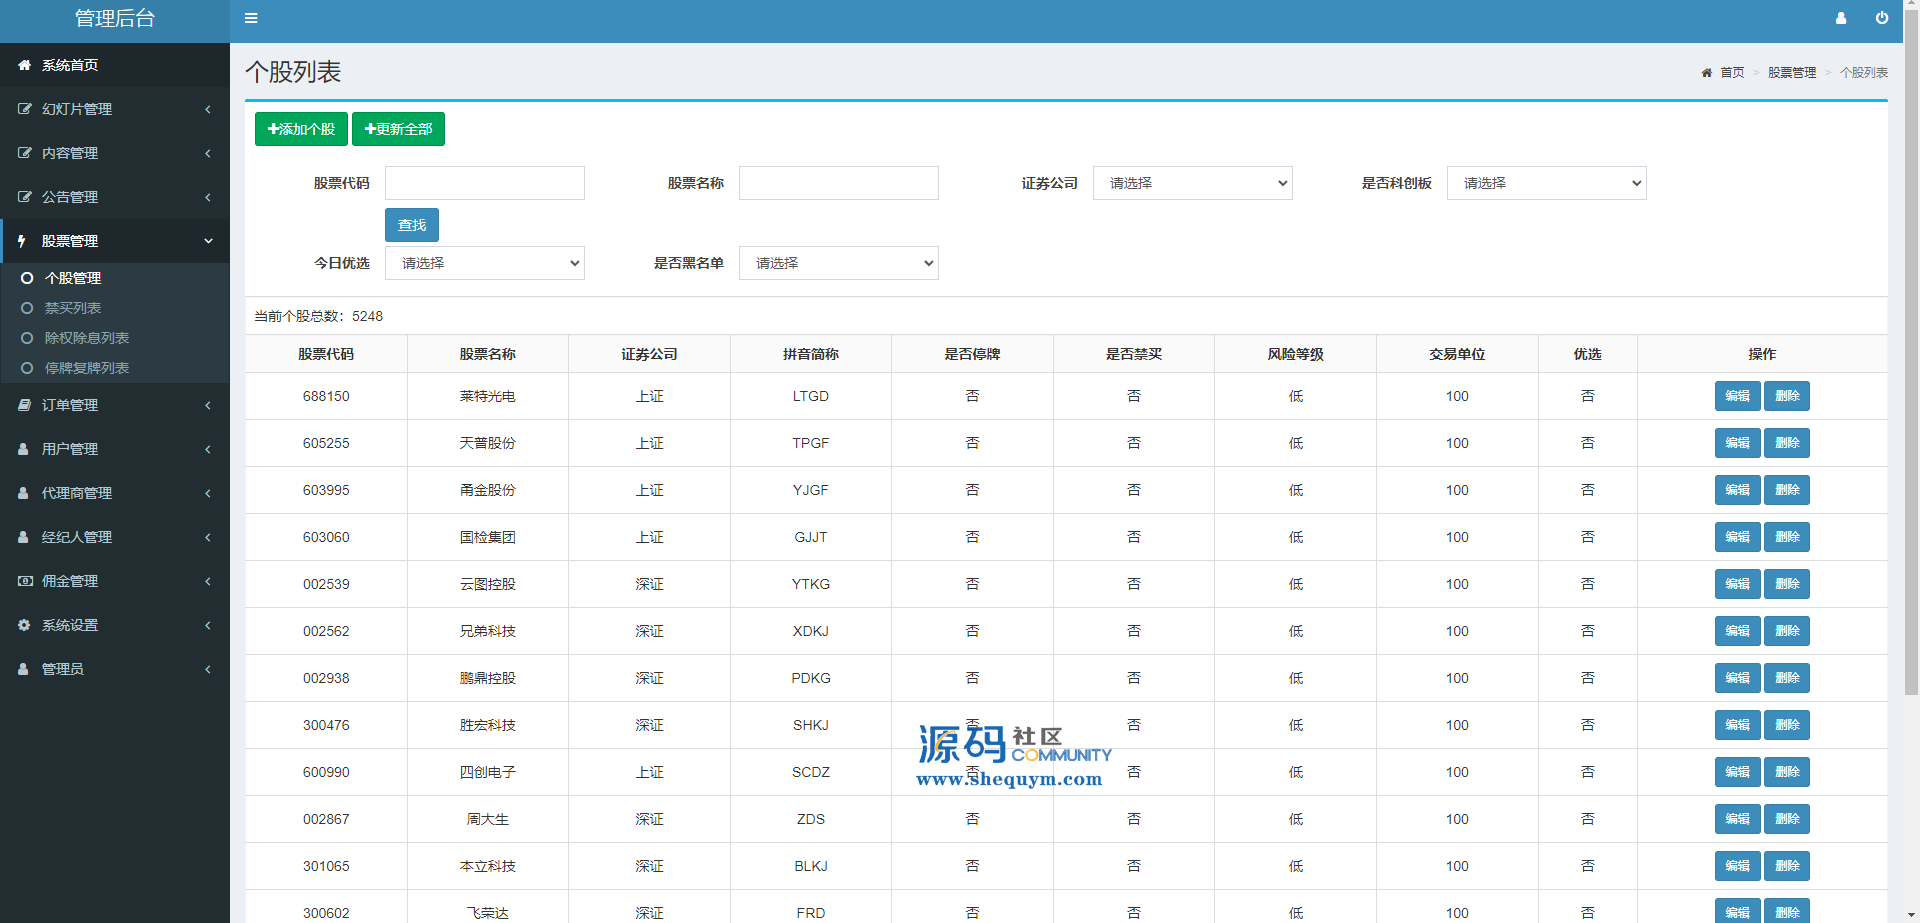Expand the 订单管理 chevron
The width and height of the screenshot is (1920, 923).
[x=208, y=405]
